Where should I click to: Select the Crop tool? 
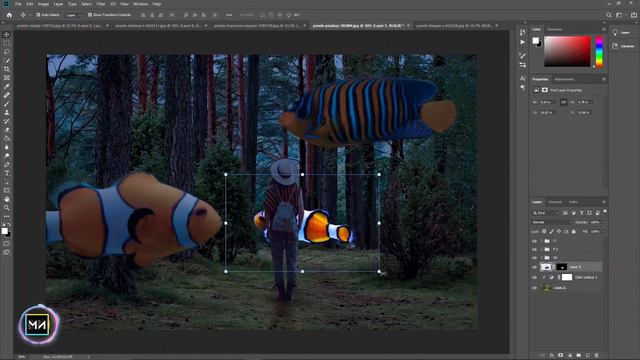(x=7, y=69)
